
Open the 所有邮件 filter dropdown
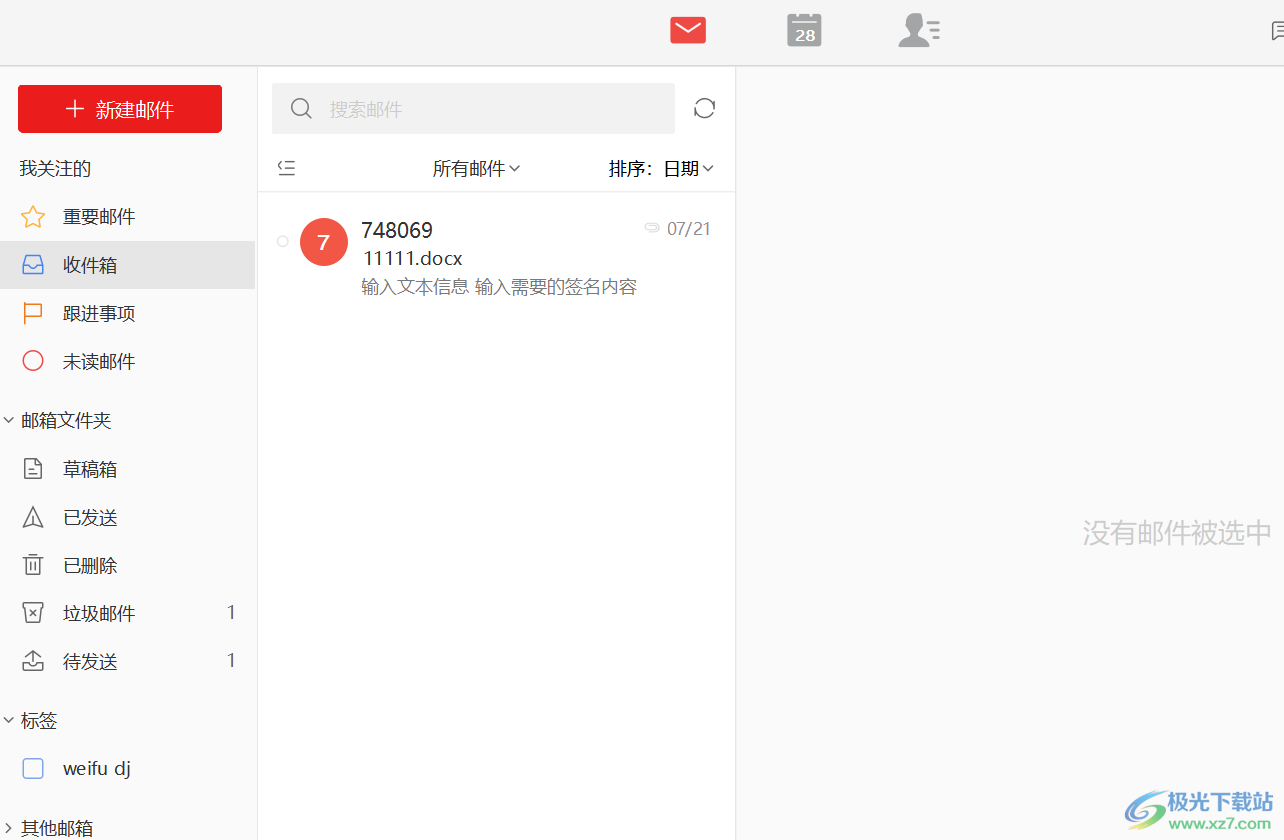[476, 169]
